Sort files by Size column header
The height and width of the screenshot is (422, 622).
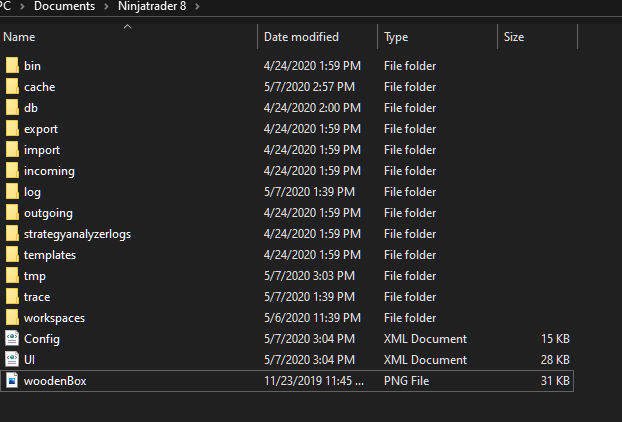(x=514, y=37)
